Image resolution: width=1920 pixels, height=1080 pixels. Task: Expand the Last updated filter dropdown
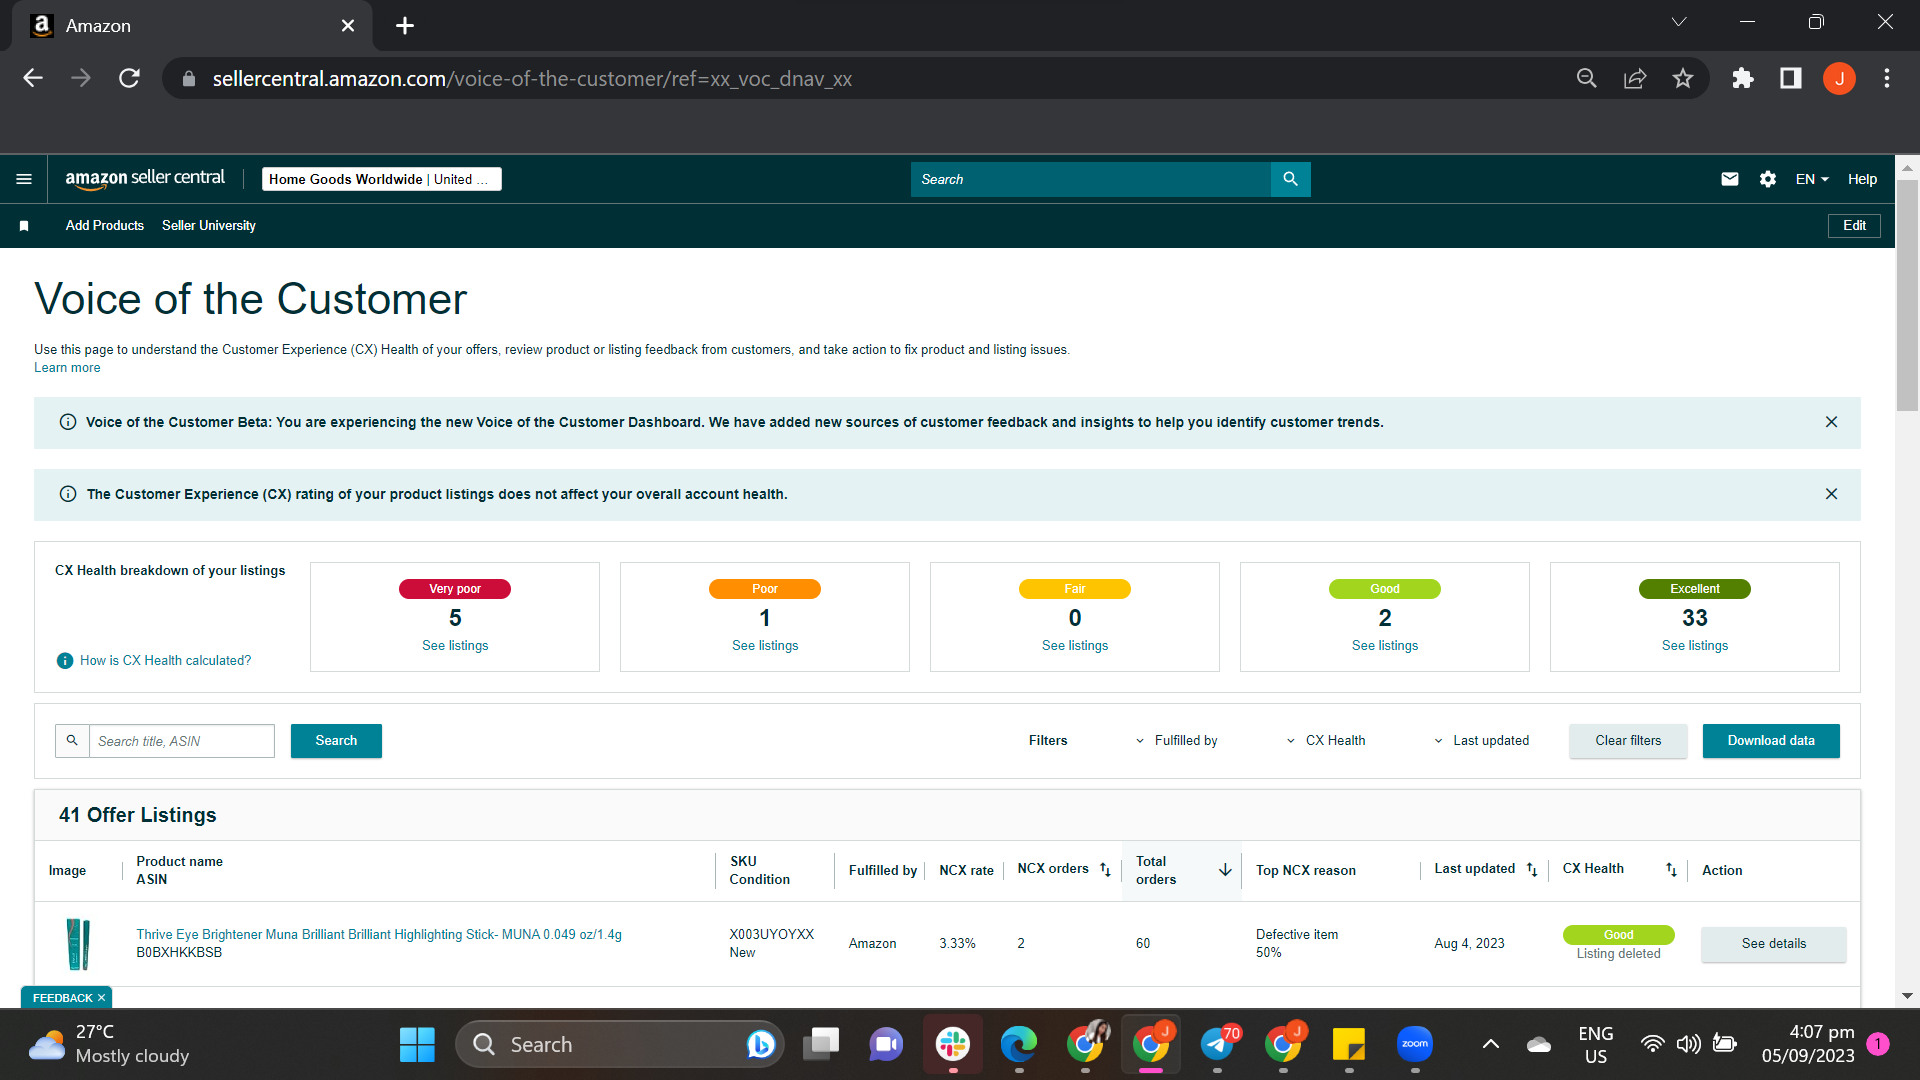point(1481,741)
